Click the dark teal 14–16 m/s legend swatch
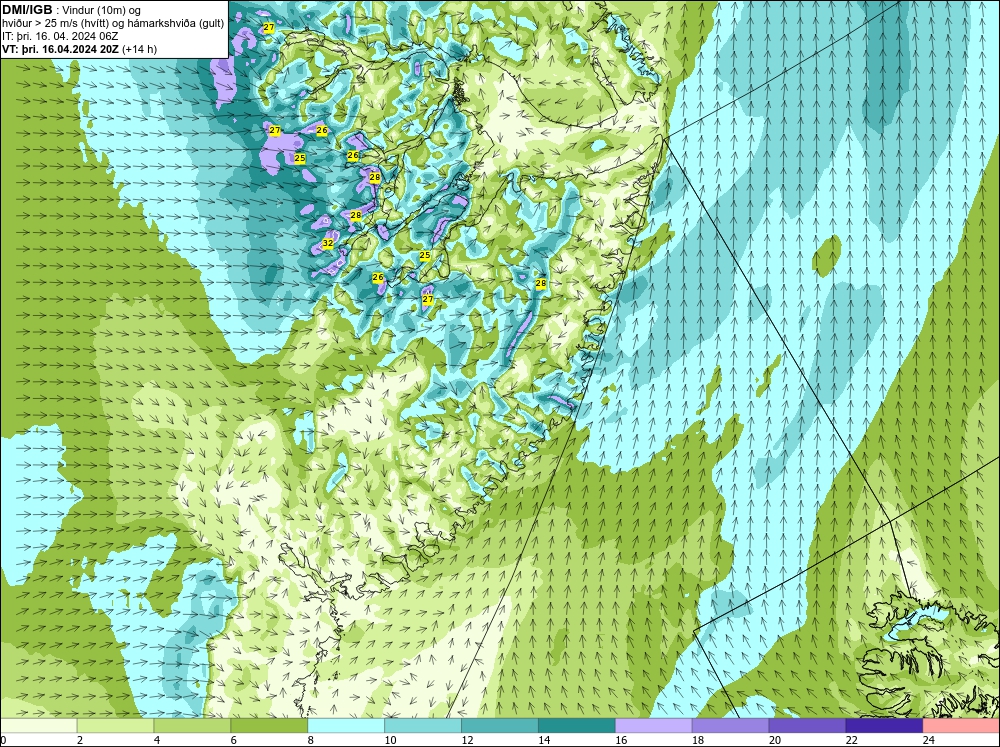1000x747 pixels. click(x=577, y=726)
